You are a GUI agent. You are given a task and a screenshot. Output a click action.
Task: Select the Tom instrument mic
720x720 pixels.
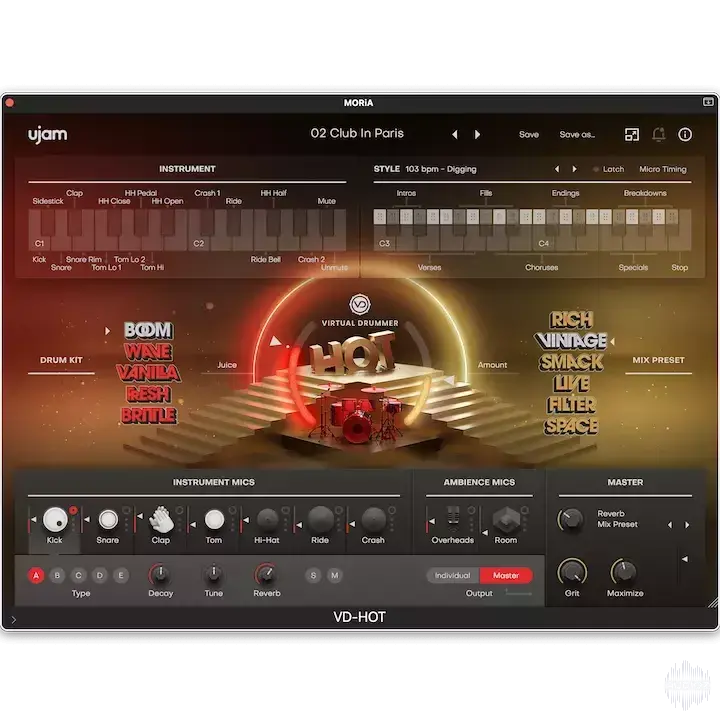tap(214, 520)
